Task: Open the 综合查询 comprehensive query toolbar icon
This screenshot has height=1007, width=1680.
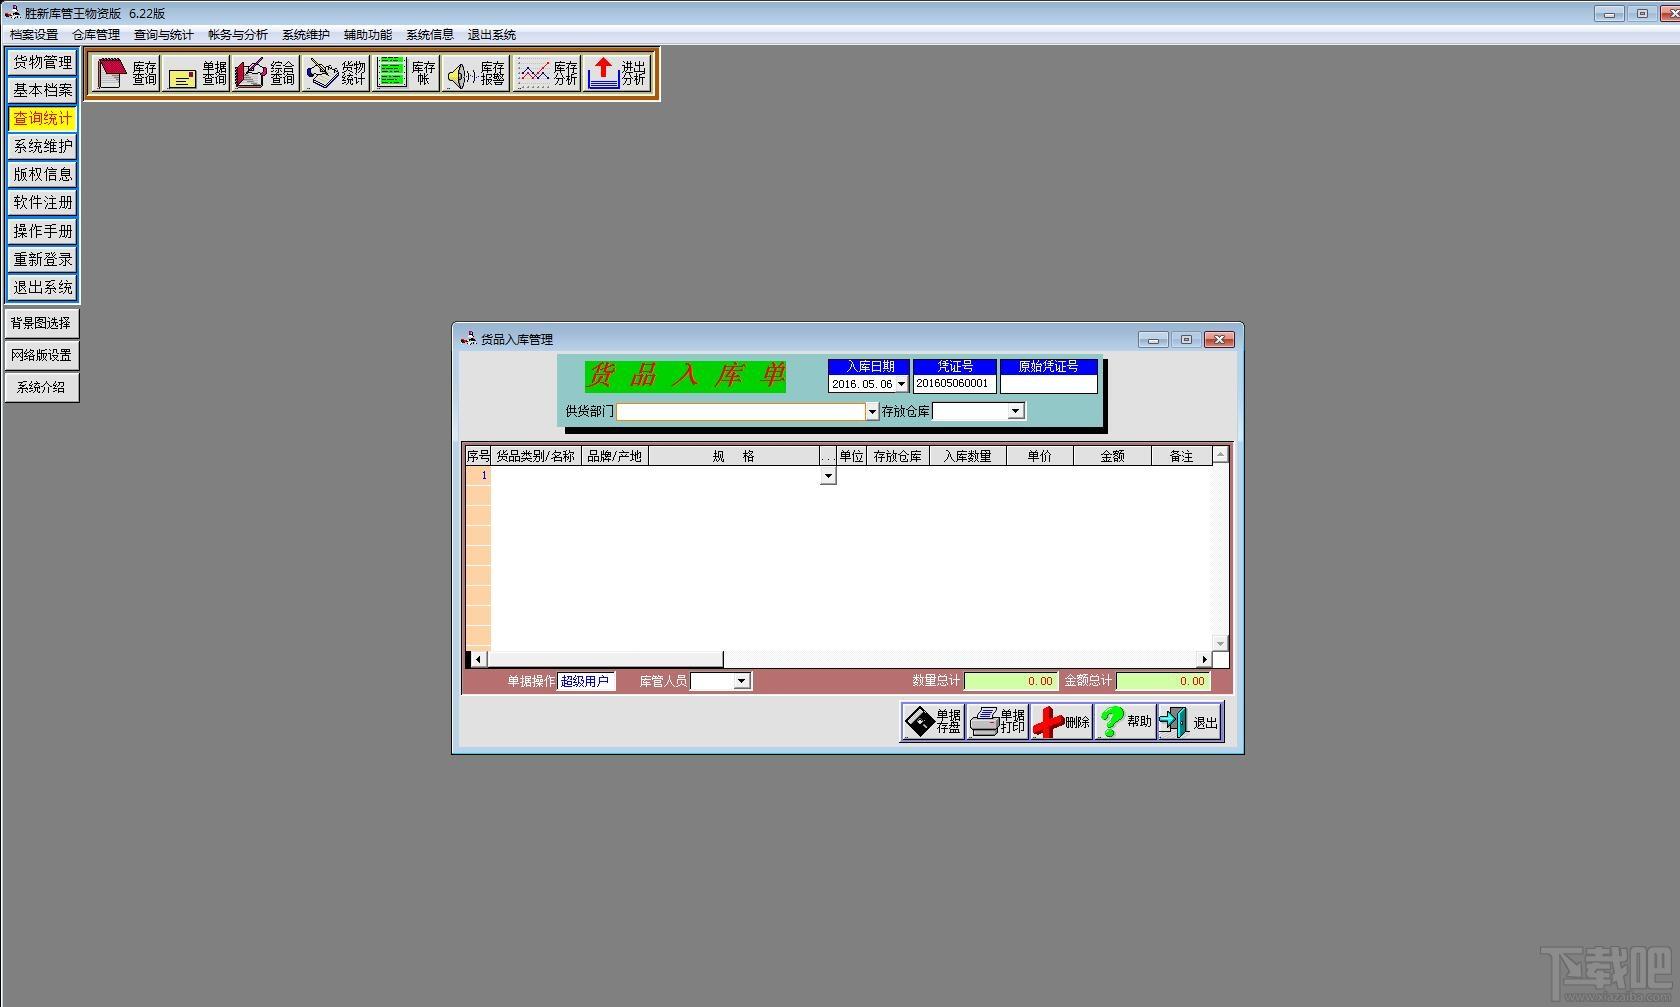Action: pos(266,73)
